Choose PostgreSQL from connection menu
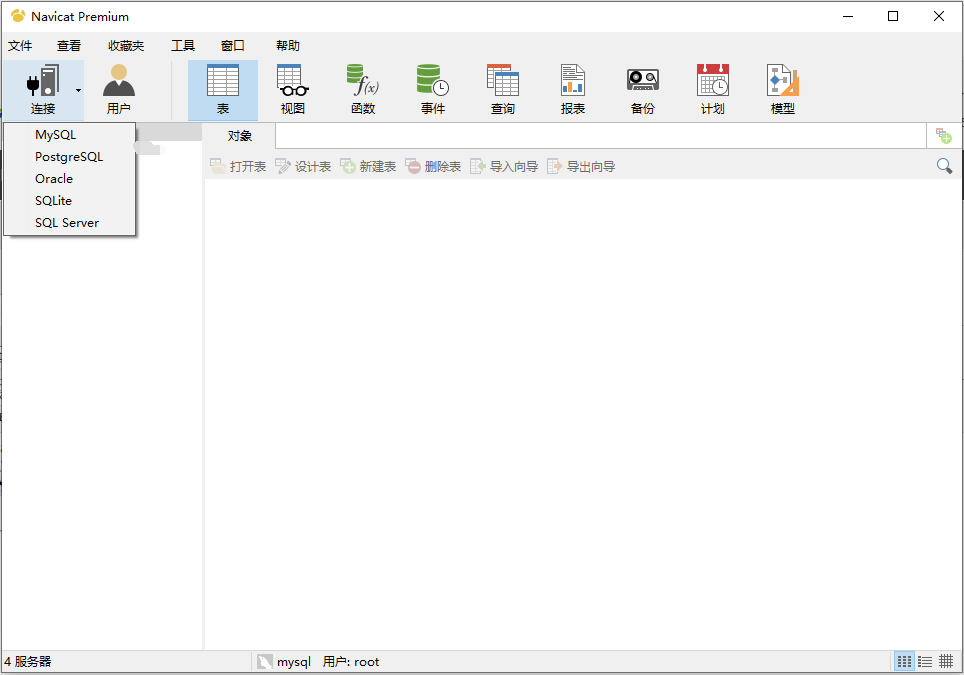Viewport: 964px width, 675px height. [x=69, y=157]
